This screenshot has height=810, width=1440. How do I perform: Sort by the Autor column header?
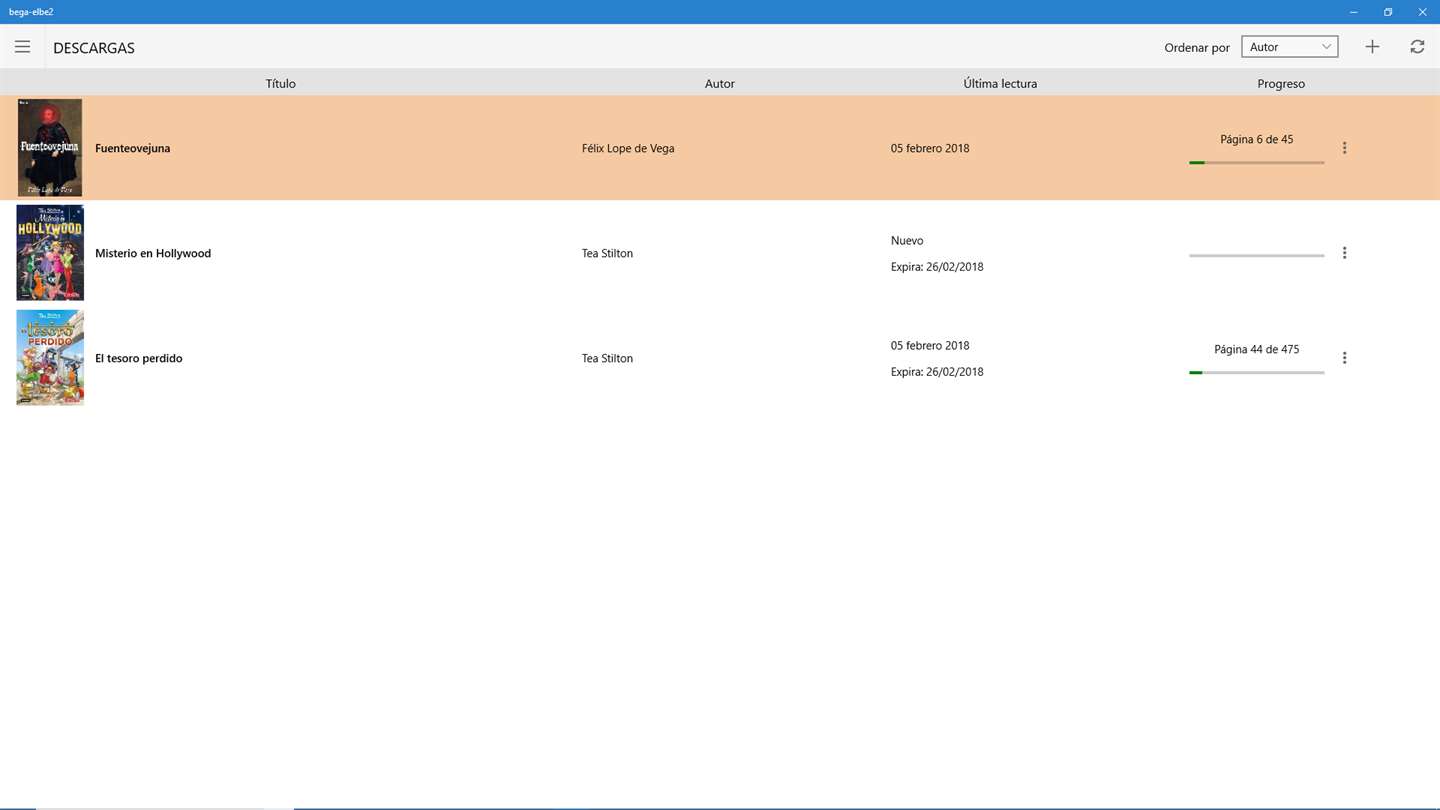[720, 84]
